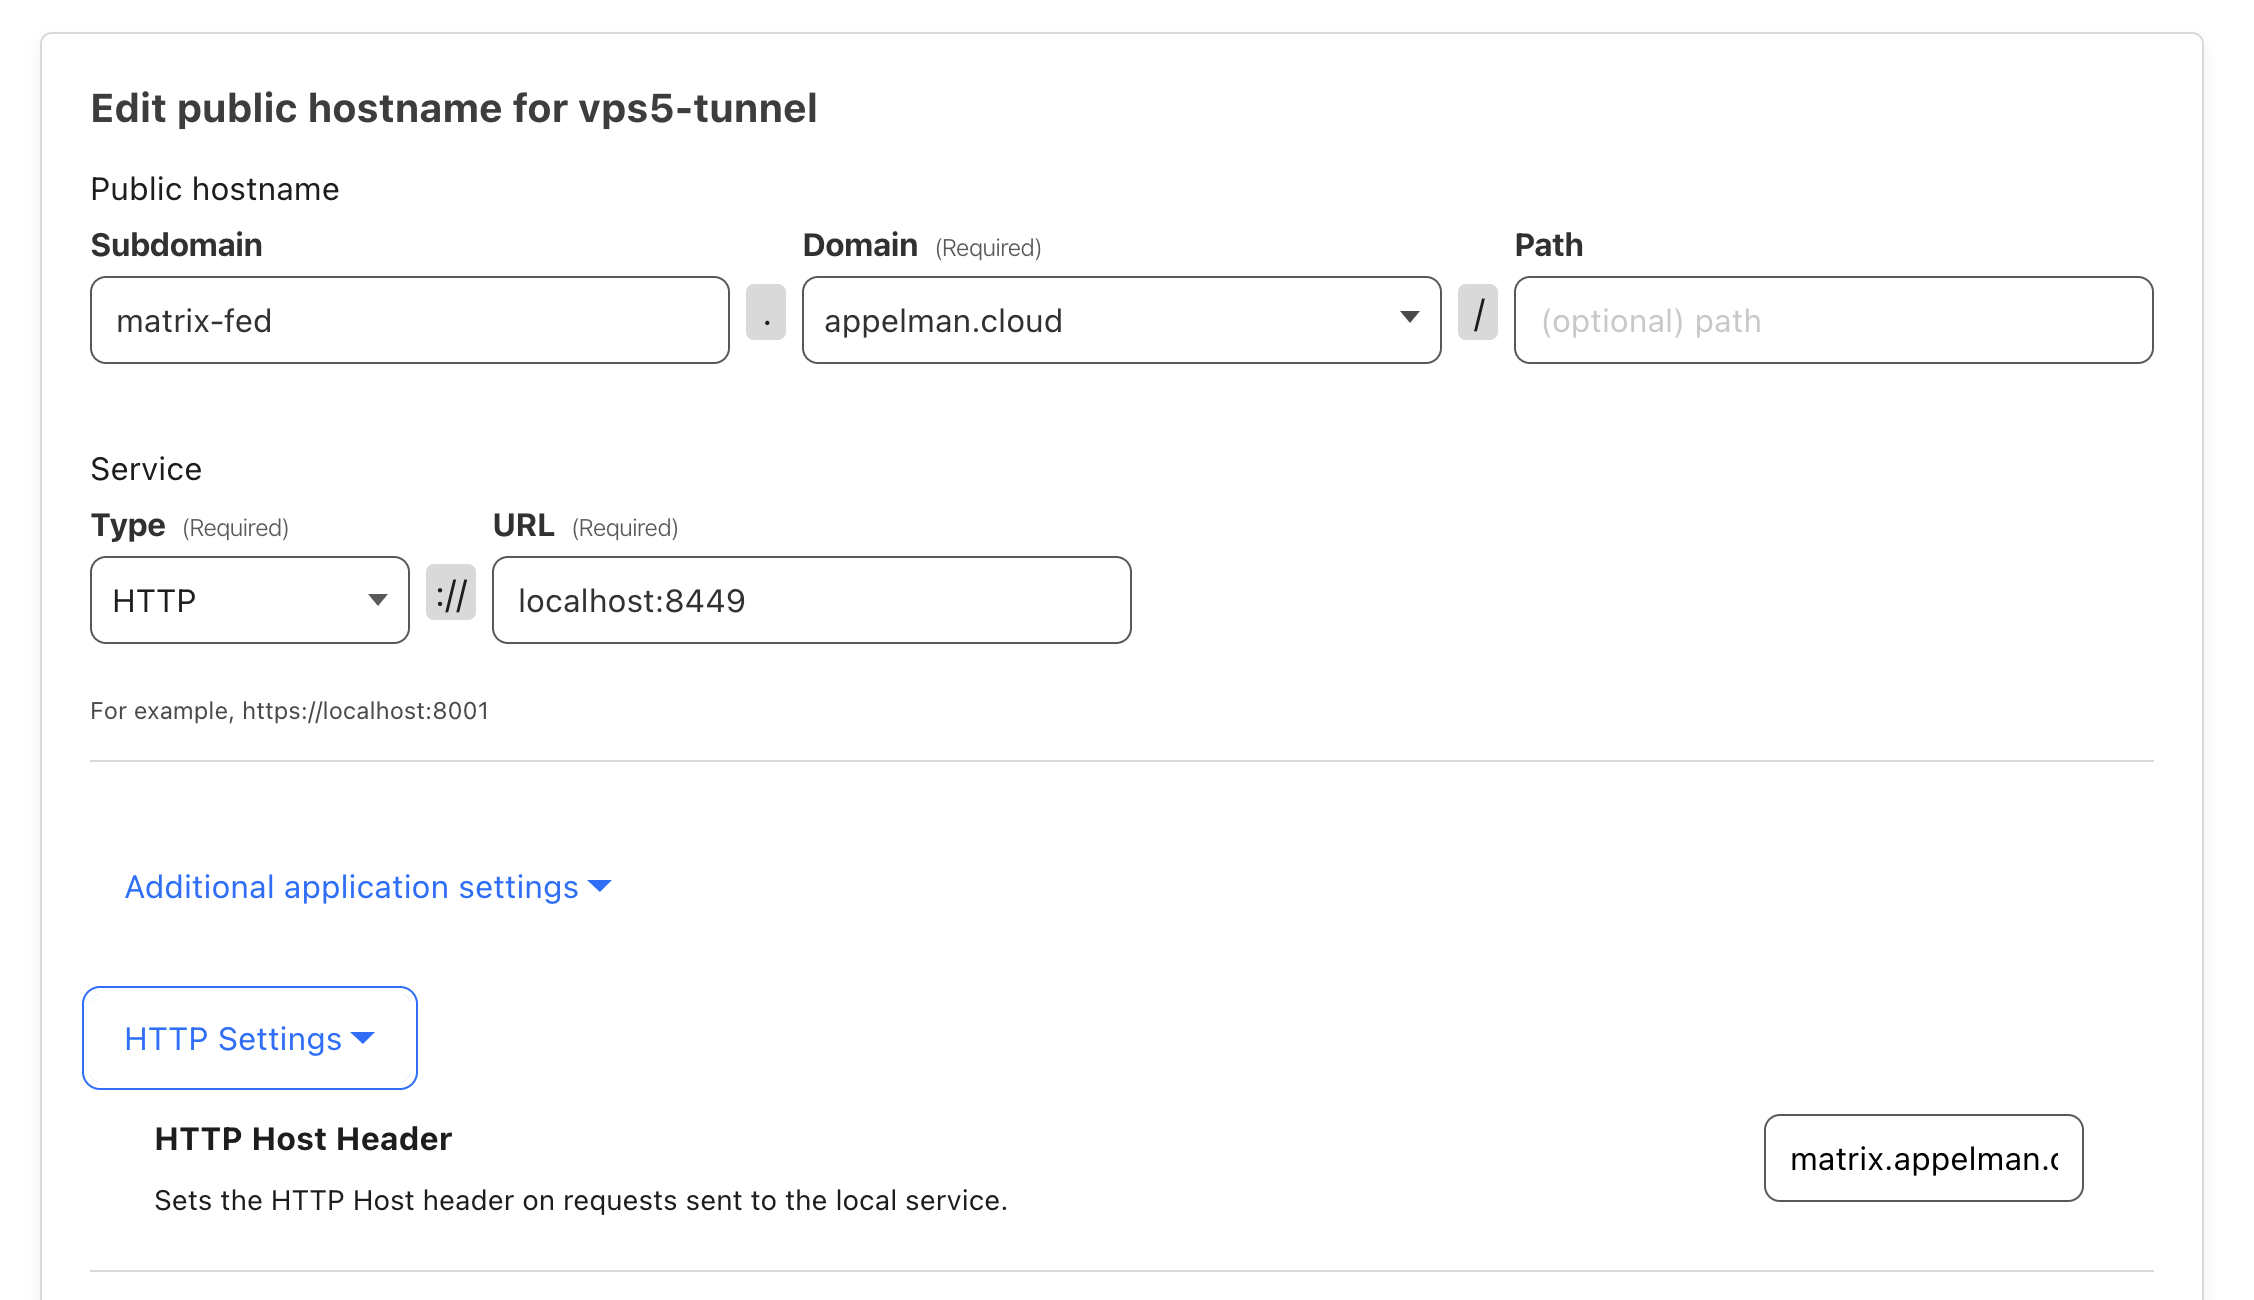Click the Subdomain field containing matrix-fed
The width and height of the screenshot is (2254, 1300).
click(409, 320)
